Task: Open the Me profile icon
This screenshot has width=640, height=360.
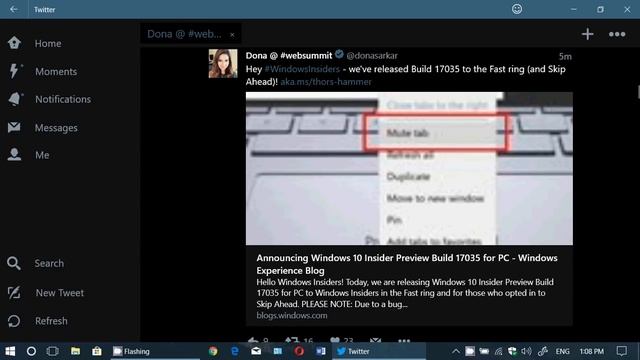Action: pos(14,155)
